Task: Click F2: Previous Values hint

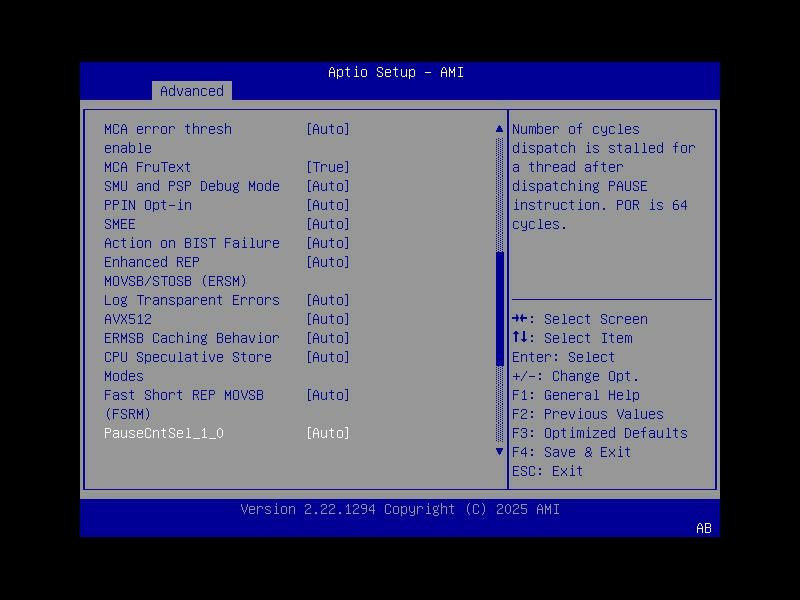Action: pos(588,414)
